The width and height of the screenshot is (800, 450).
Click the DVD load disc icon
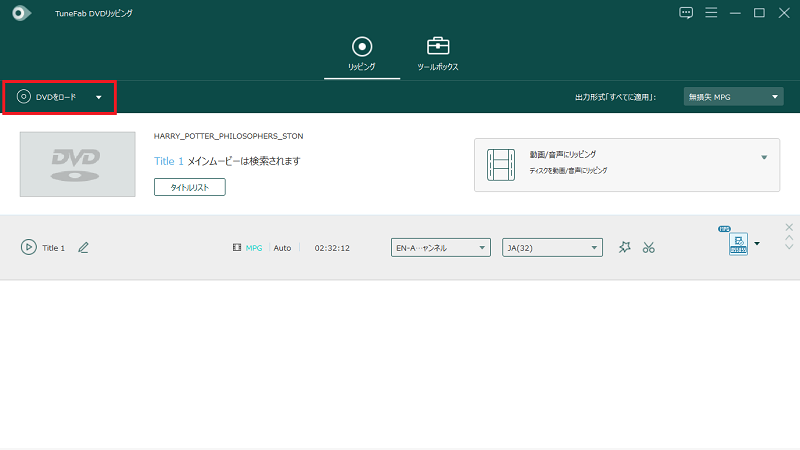coord(23,96)
